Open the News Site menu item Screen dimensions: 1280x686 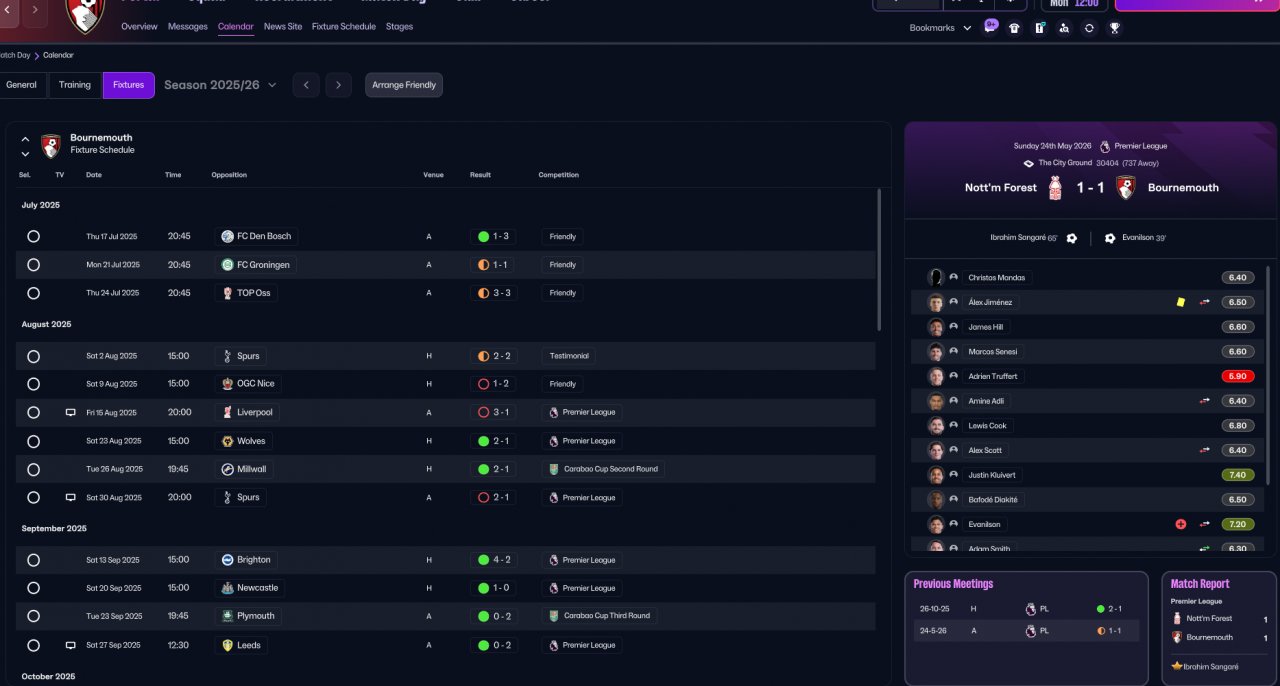283,27
